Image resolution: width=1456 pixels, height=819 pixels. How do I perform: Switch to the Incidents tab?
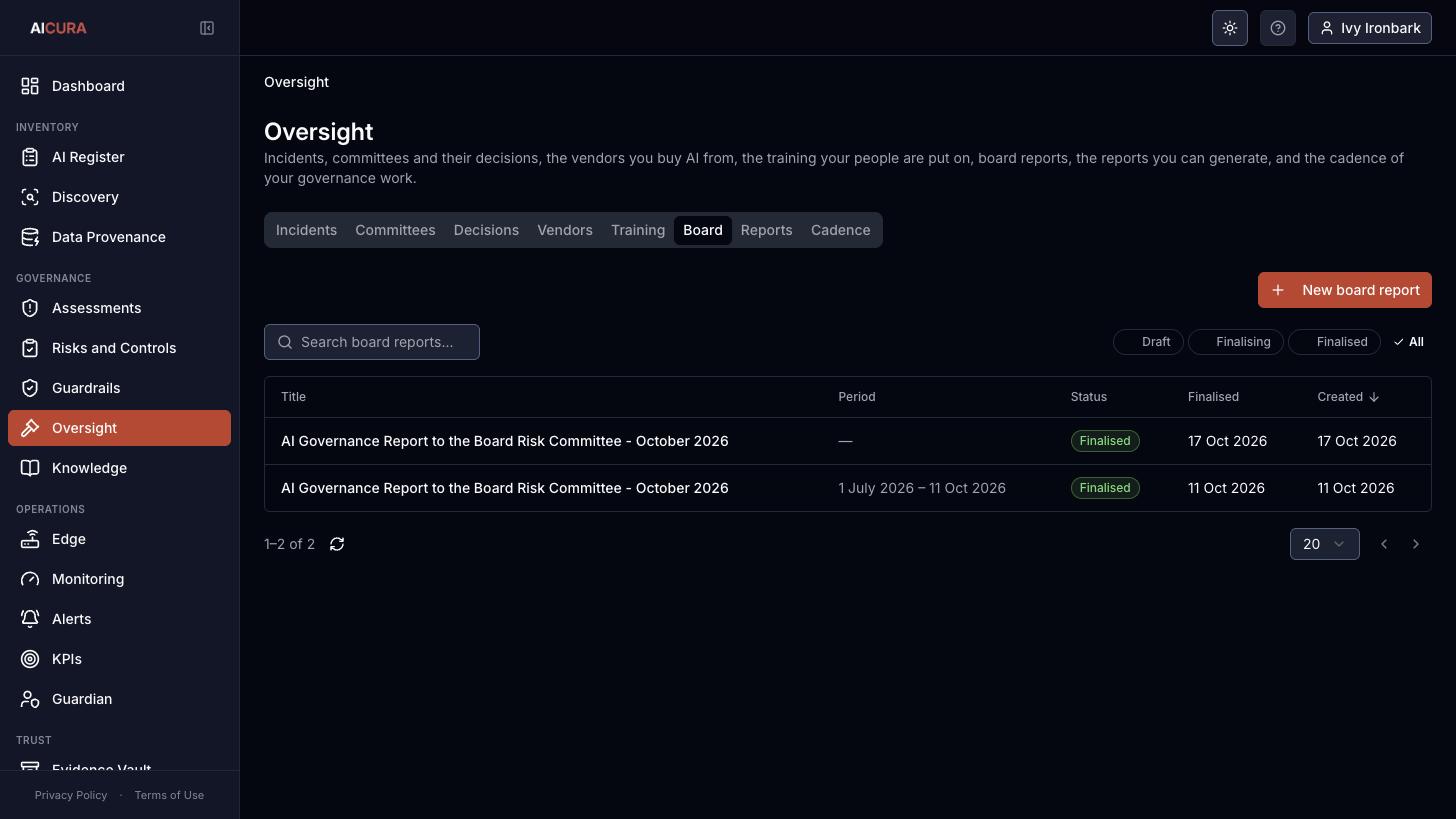pyautogui.click(x=306, y=230)
